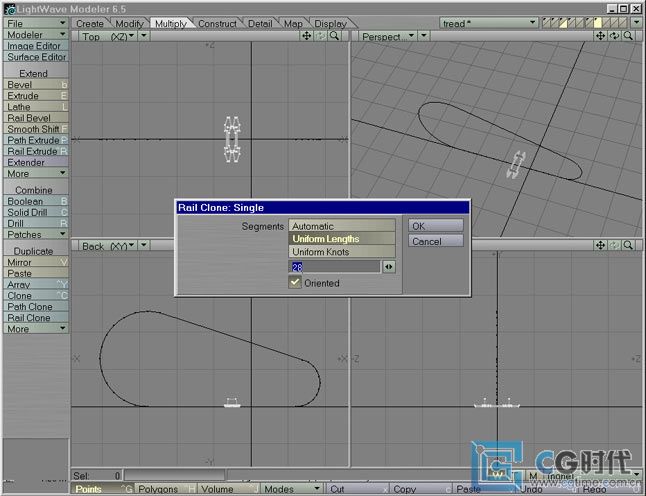
Task: Click the arrow stepper beside the 28 field
Action: pos(389,267)
